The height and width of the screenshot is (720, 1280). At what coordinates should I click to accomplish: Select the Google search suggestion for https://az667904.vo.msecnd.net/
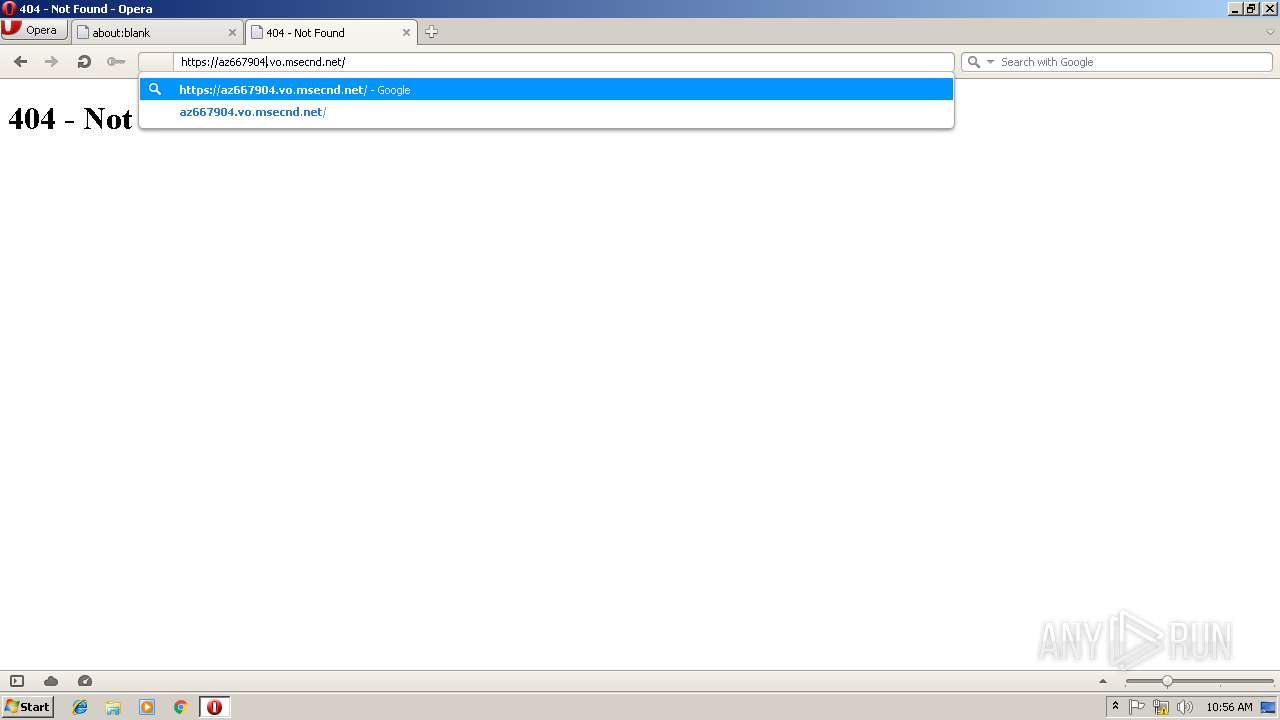click(546, 90)
